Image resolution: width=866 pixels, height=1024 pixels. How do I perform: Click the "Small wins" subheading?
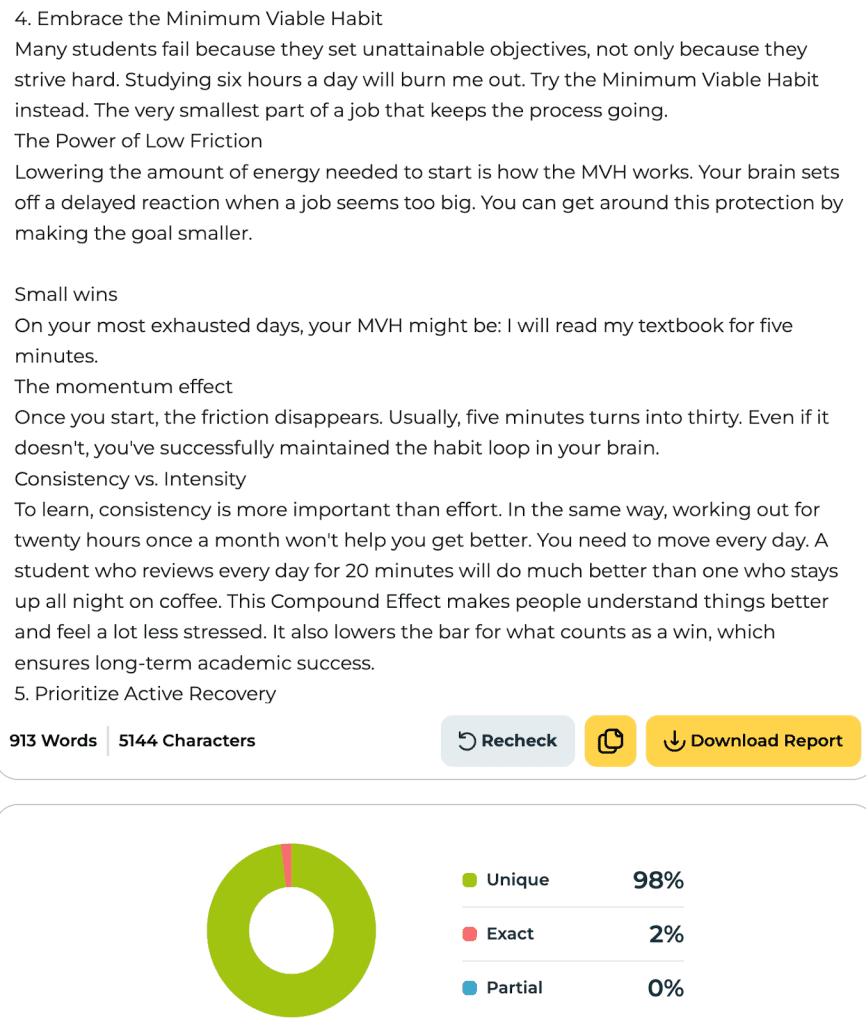click(66, 294)
